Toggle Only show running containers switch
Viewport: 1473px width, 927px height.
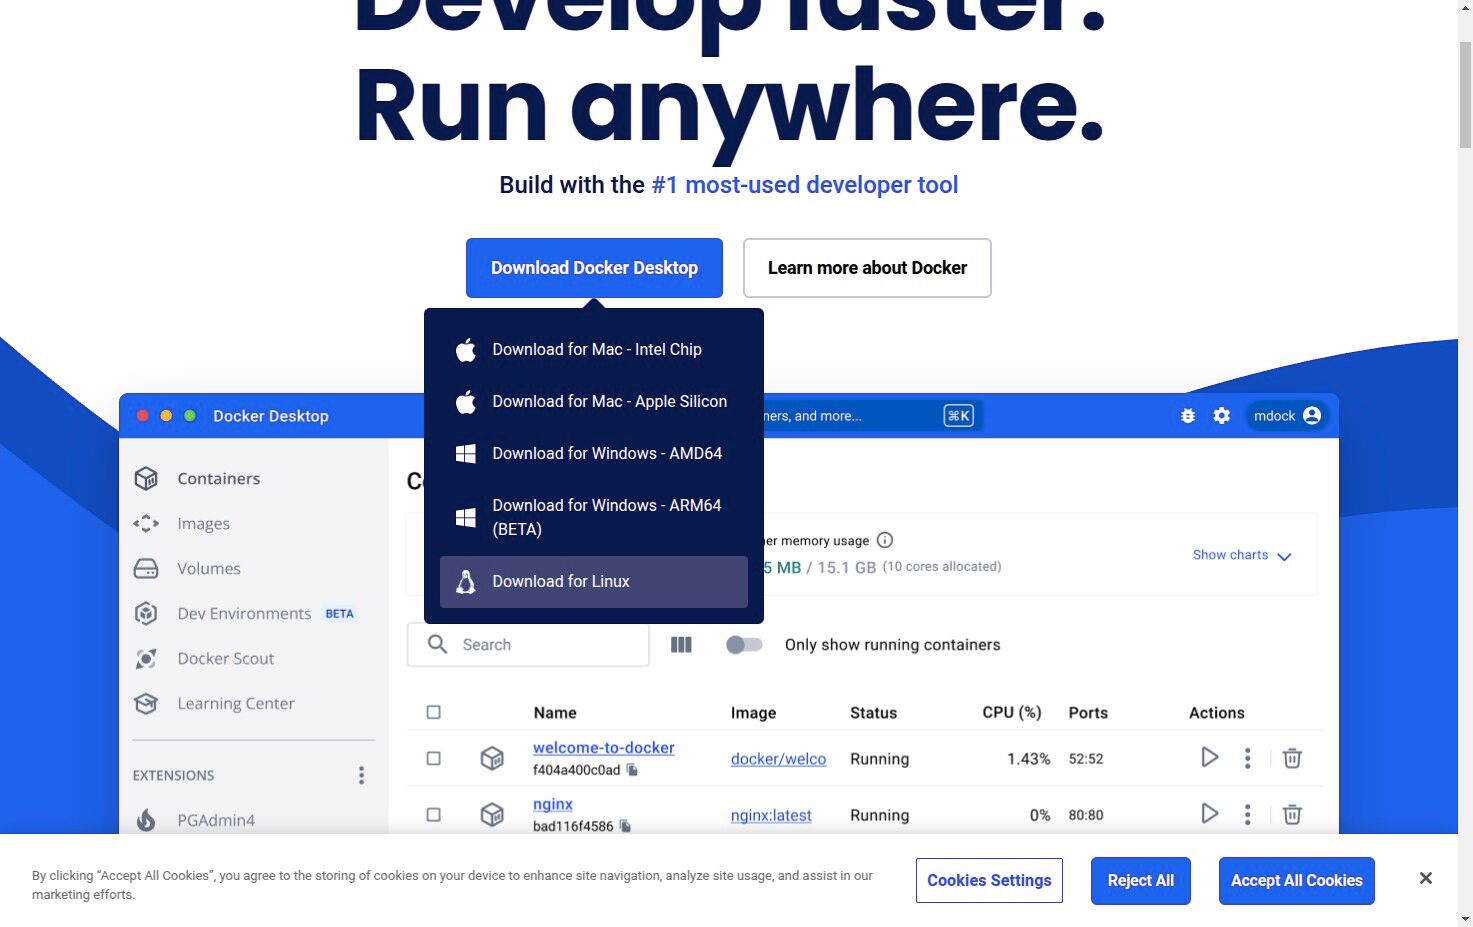click(744, 645)
